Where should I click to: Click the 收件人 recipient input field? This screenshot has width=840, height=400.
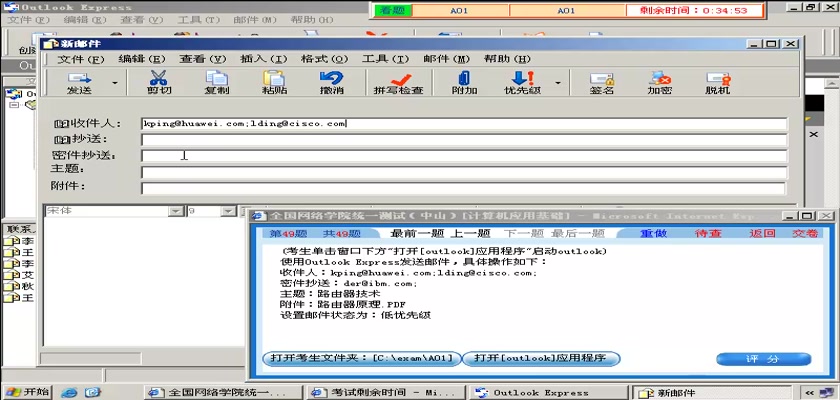[x=464, y=124]
